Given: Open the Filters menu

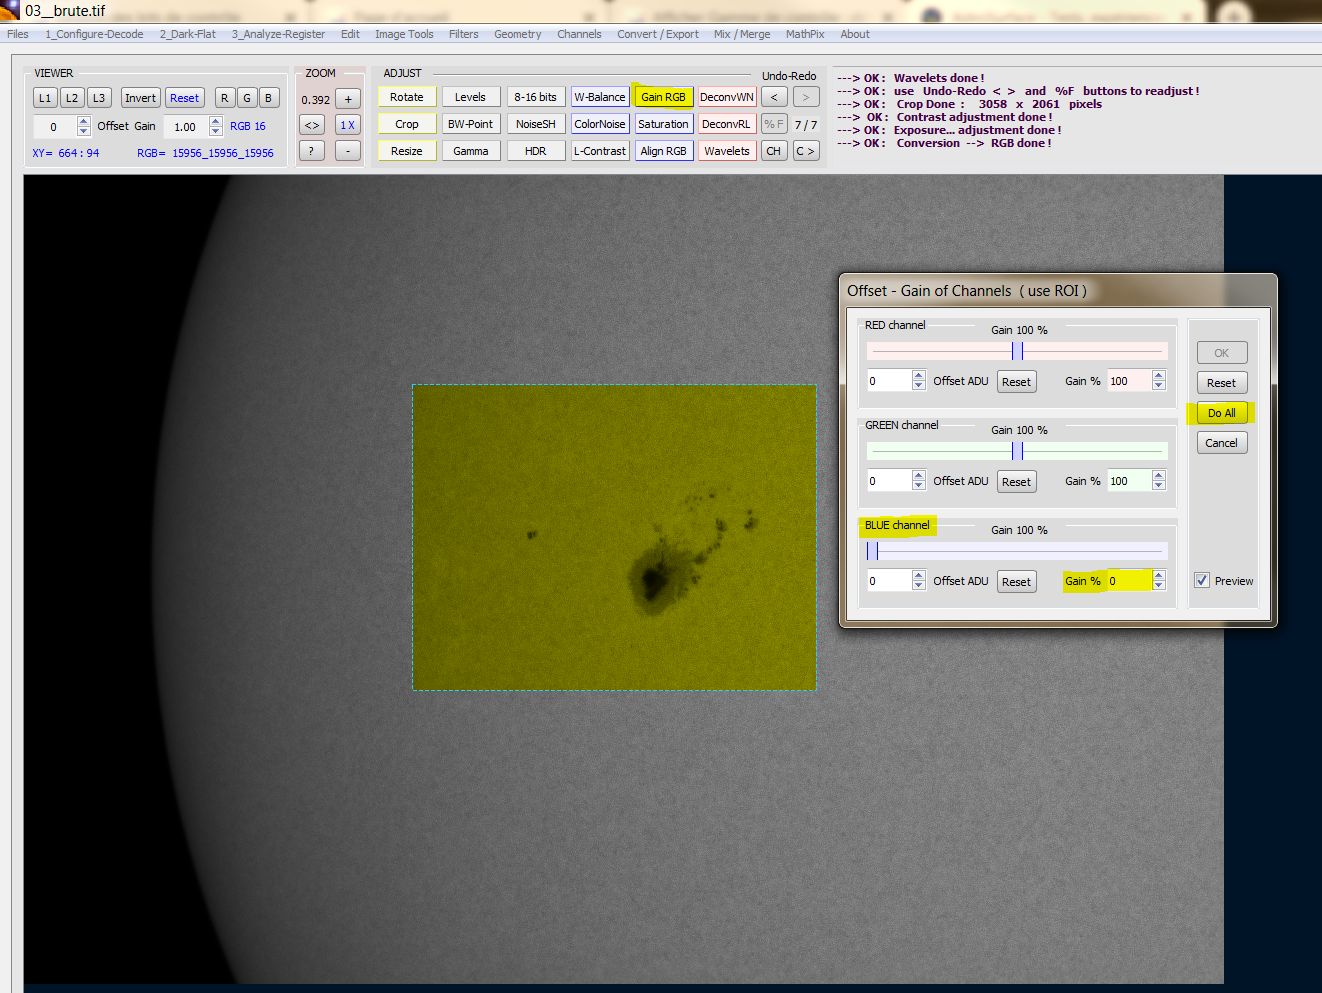Looking at the screenshot, I should pyautogui.click(x=464, y=34).
